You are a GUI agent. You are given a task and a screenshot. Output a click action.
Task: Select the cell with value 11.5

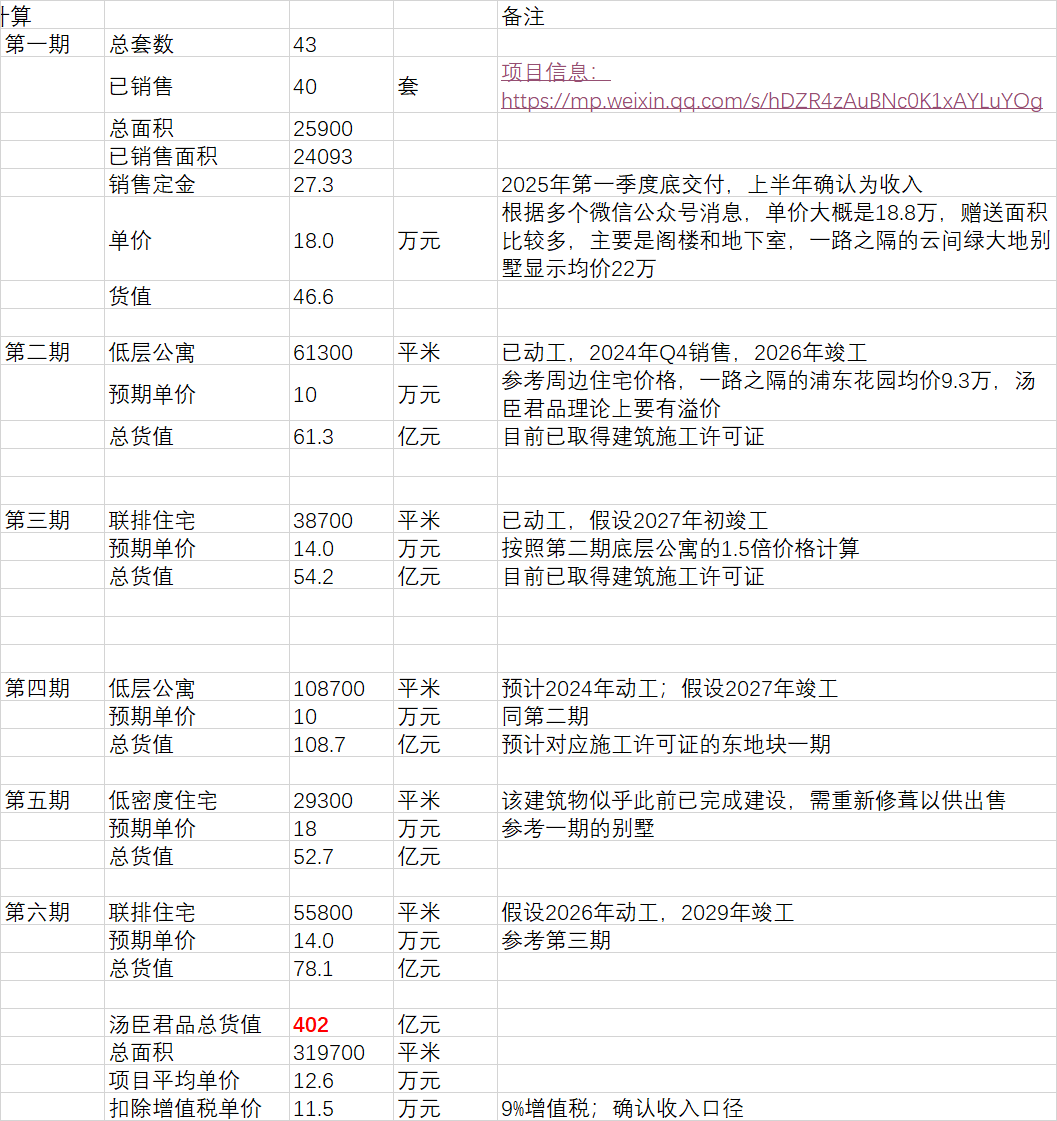[341, 1107]
